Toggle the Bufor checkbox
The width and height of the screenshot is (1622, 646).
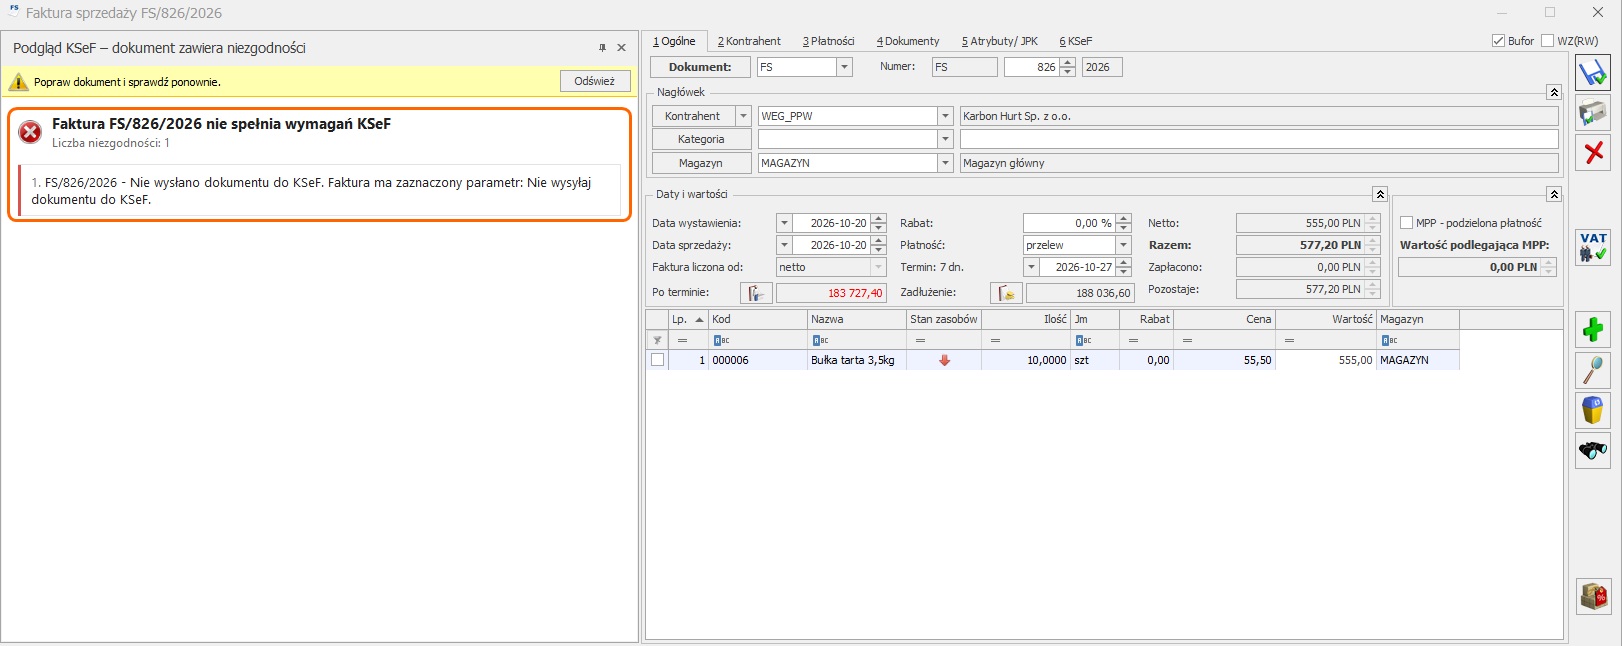coord(1498,41)
